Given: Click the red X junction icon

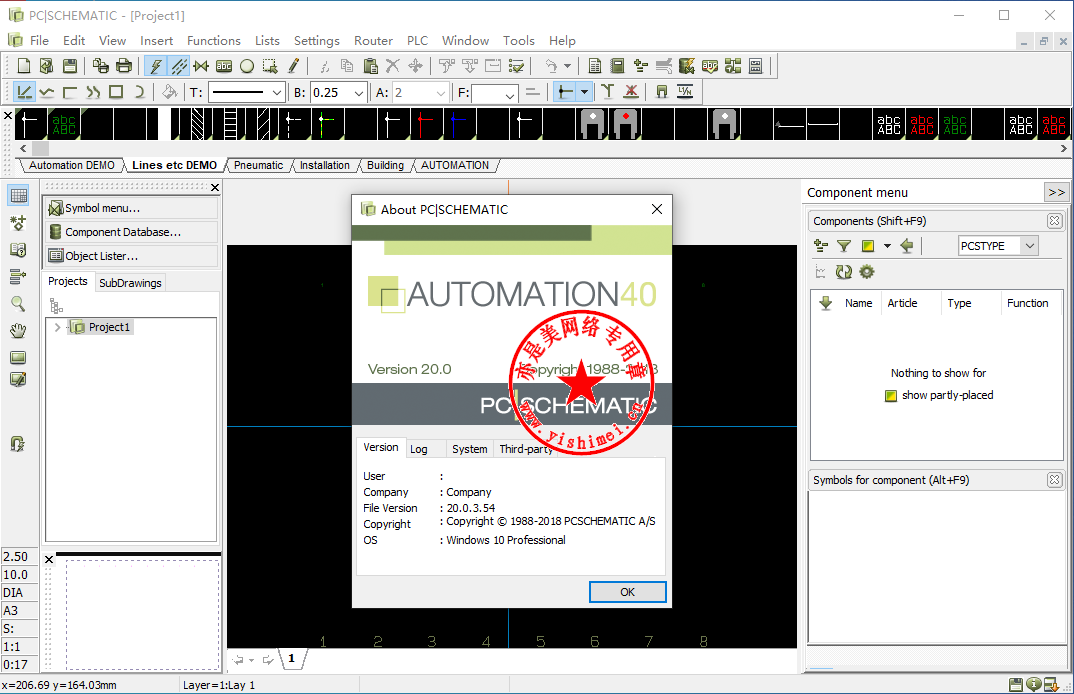Looking at the screenshot, I should tap(632, 92).
